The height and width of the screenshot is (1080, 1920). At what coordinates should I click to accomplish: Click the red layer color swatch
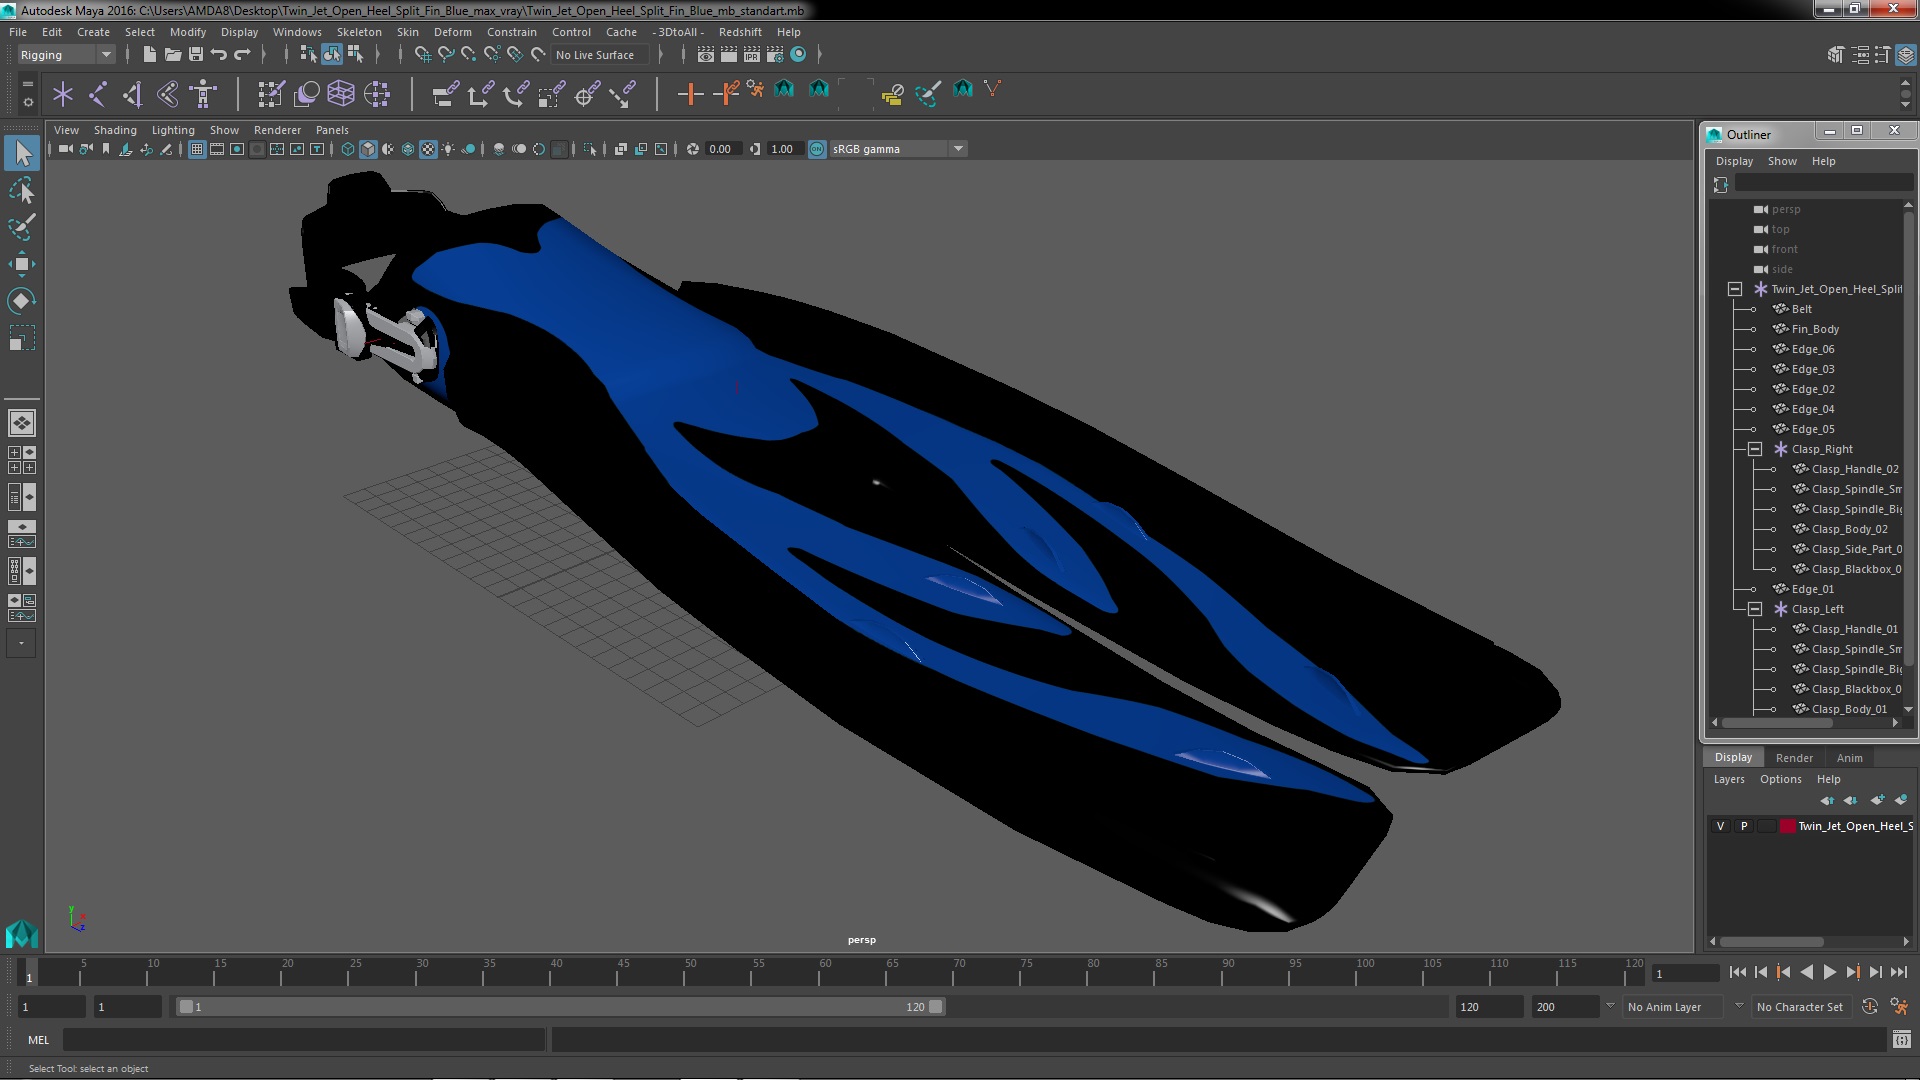(1787, 826)
